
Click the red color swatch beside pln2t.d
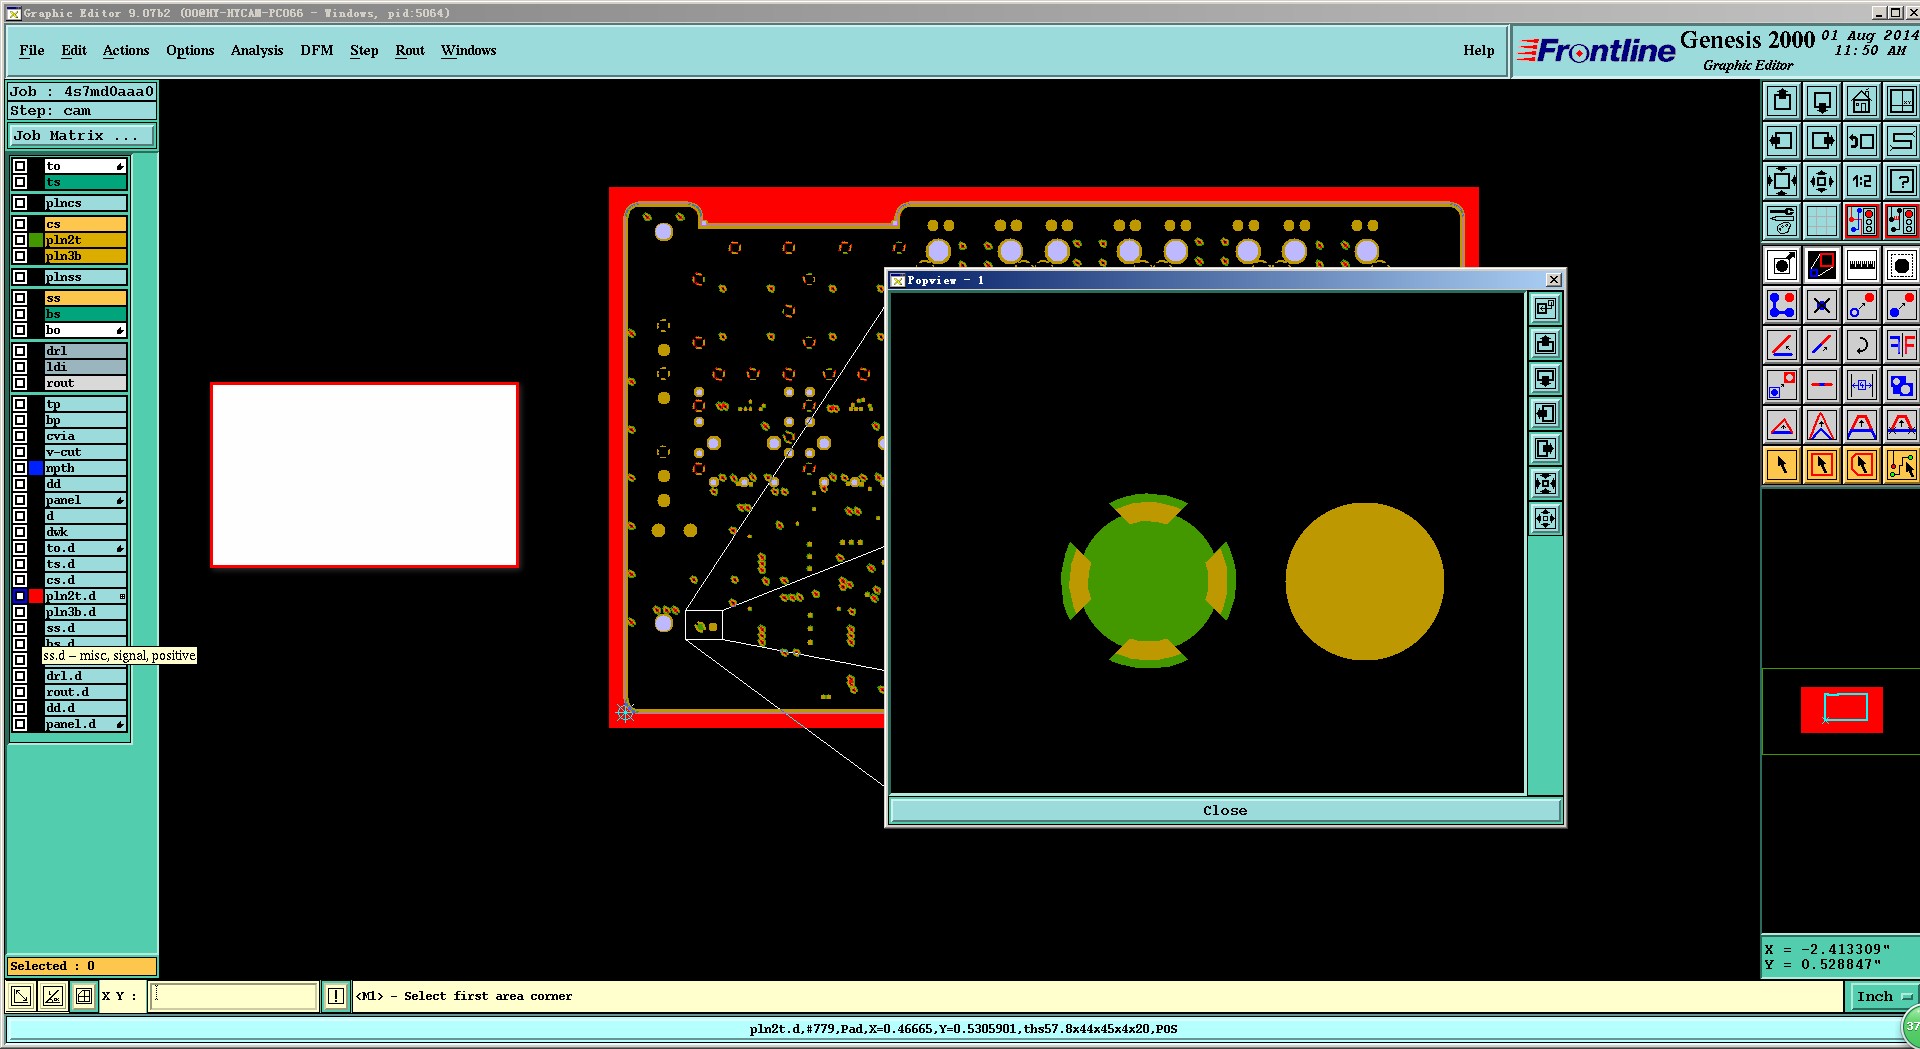36,596
